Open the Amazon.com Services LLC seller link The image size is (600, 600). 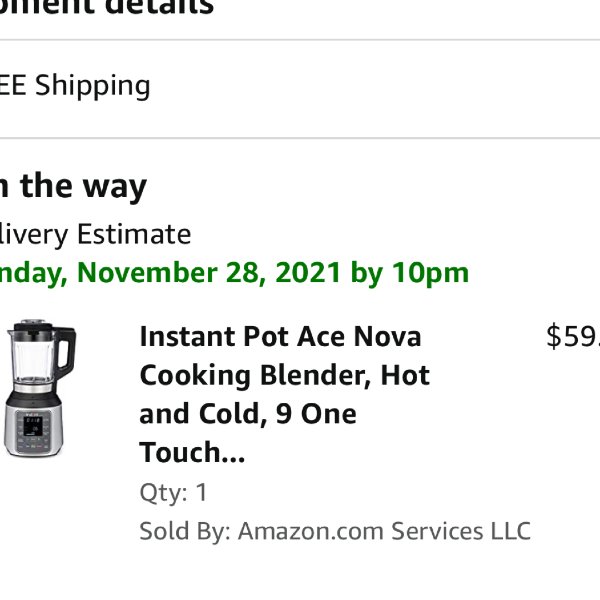pos(384,531)
